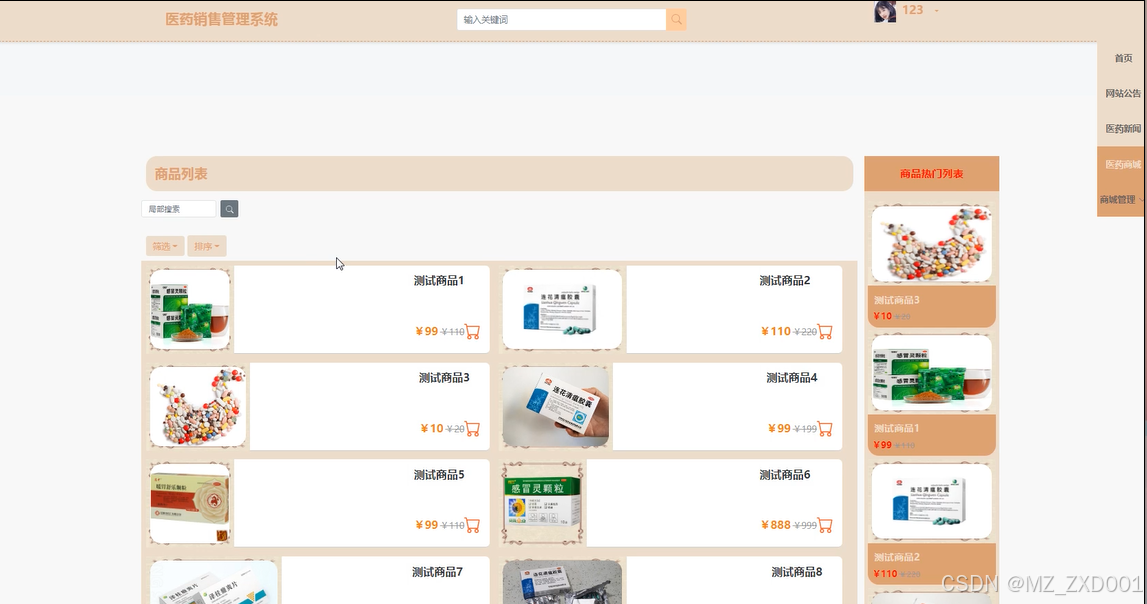Open the 筛选 filter dropdown
The image size is (1147, 604).
[165, 246]
